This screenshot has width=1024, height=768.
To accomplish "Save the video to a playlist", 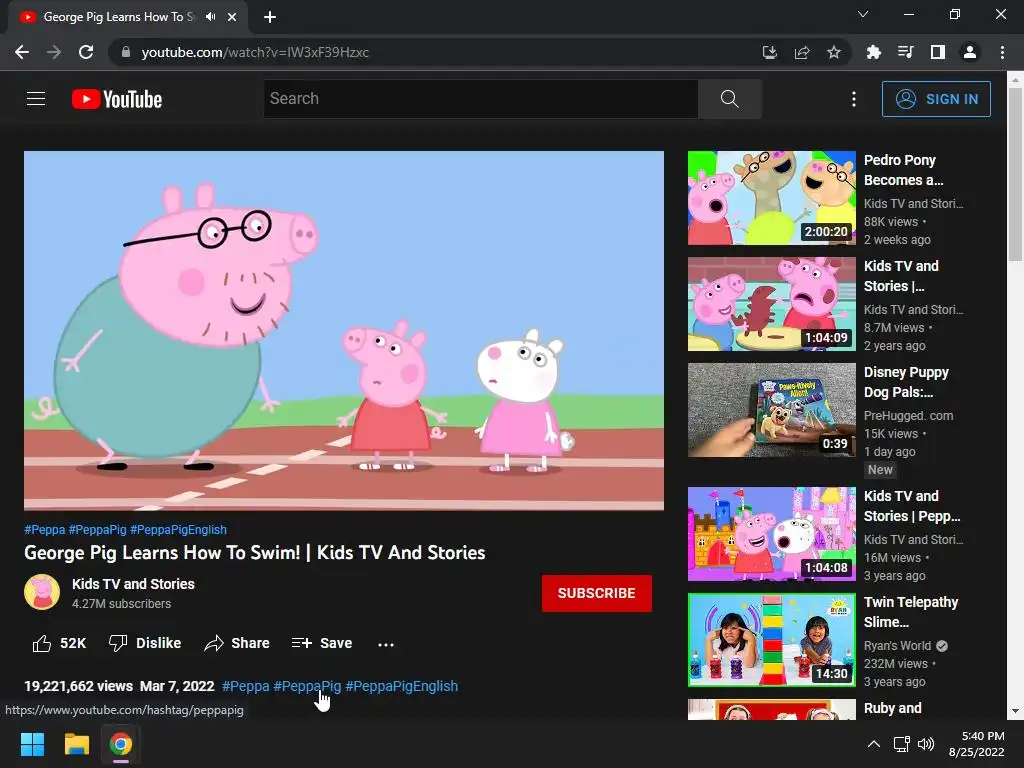I will click(321, 643).
